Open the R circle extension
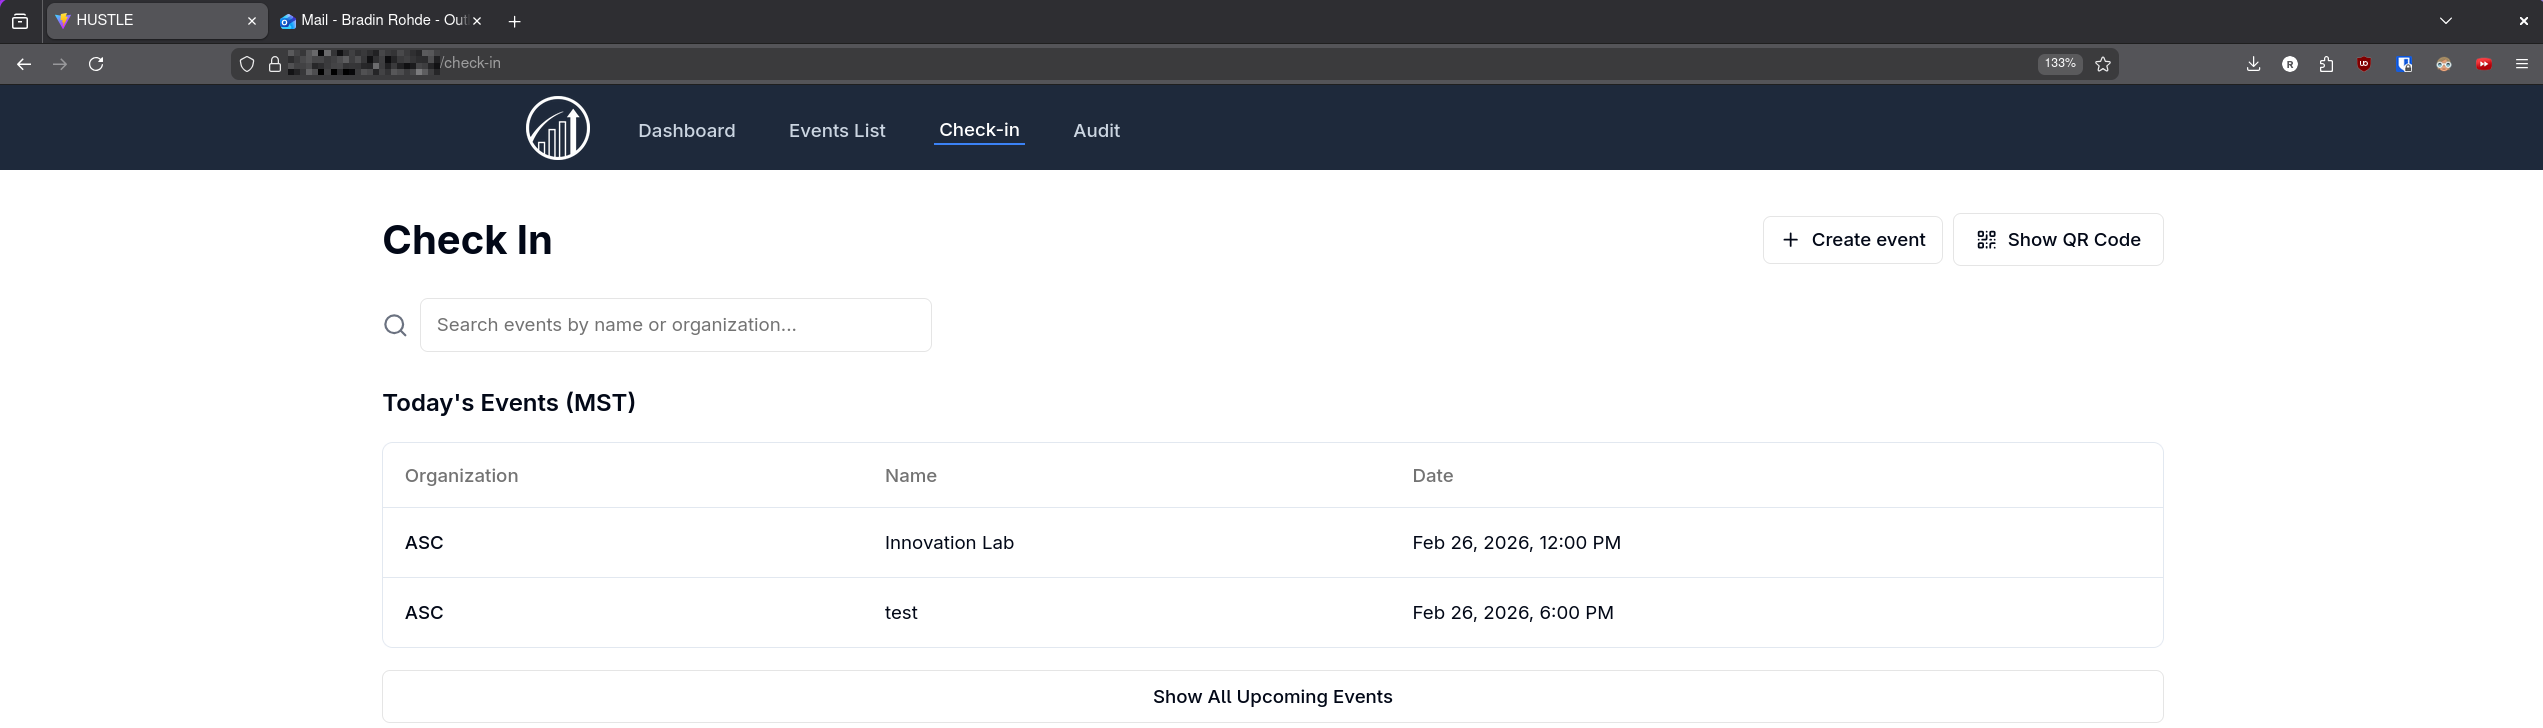Viewport: 2543px width, 728px height. (2290, 64)
